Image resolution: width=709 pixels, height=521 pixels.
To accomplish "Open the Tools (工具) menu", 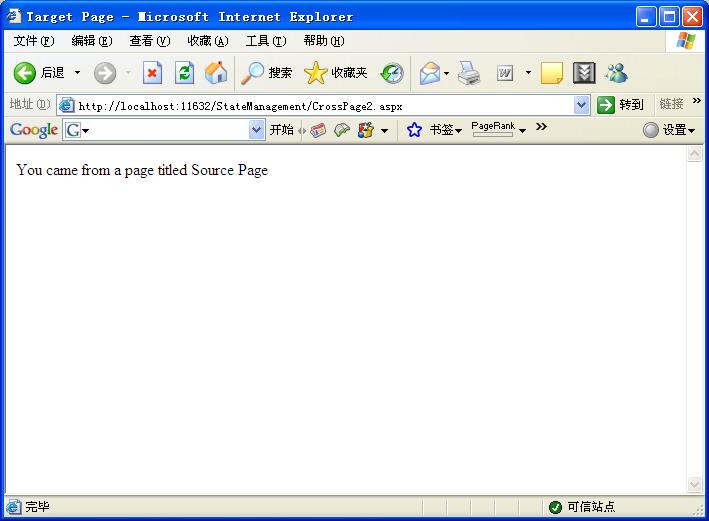I will tap(266, 41).
